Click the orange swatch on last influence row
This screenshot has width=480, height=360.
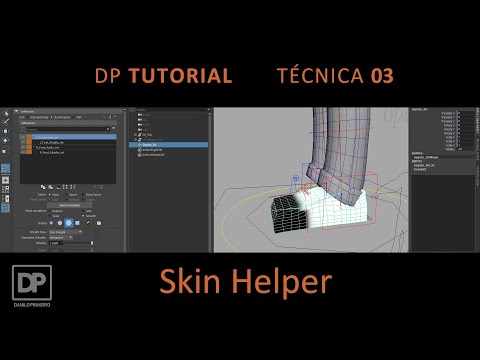point(29,152)
